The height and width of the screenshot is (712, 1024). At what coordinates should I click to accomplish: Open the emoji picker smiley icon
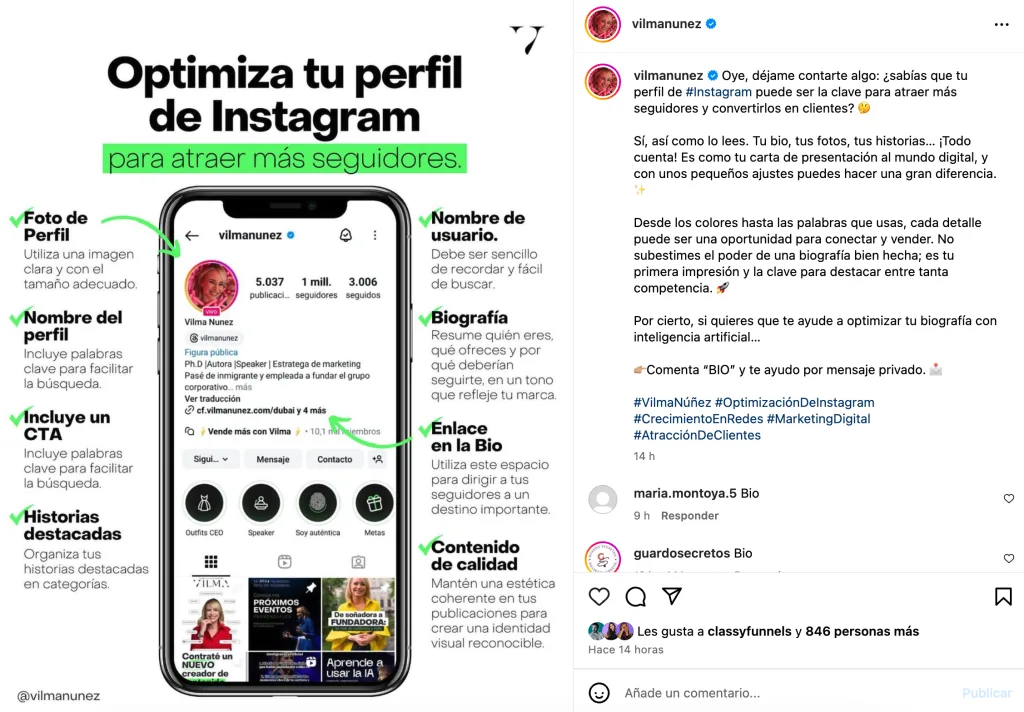(599, 692)
